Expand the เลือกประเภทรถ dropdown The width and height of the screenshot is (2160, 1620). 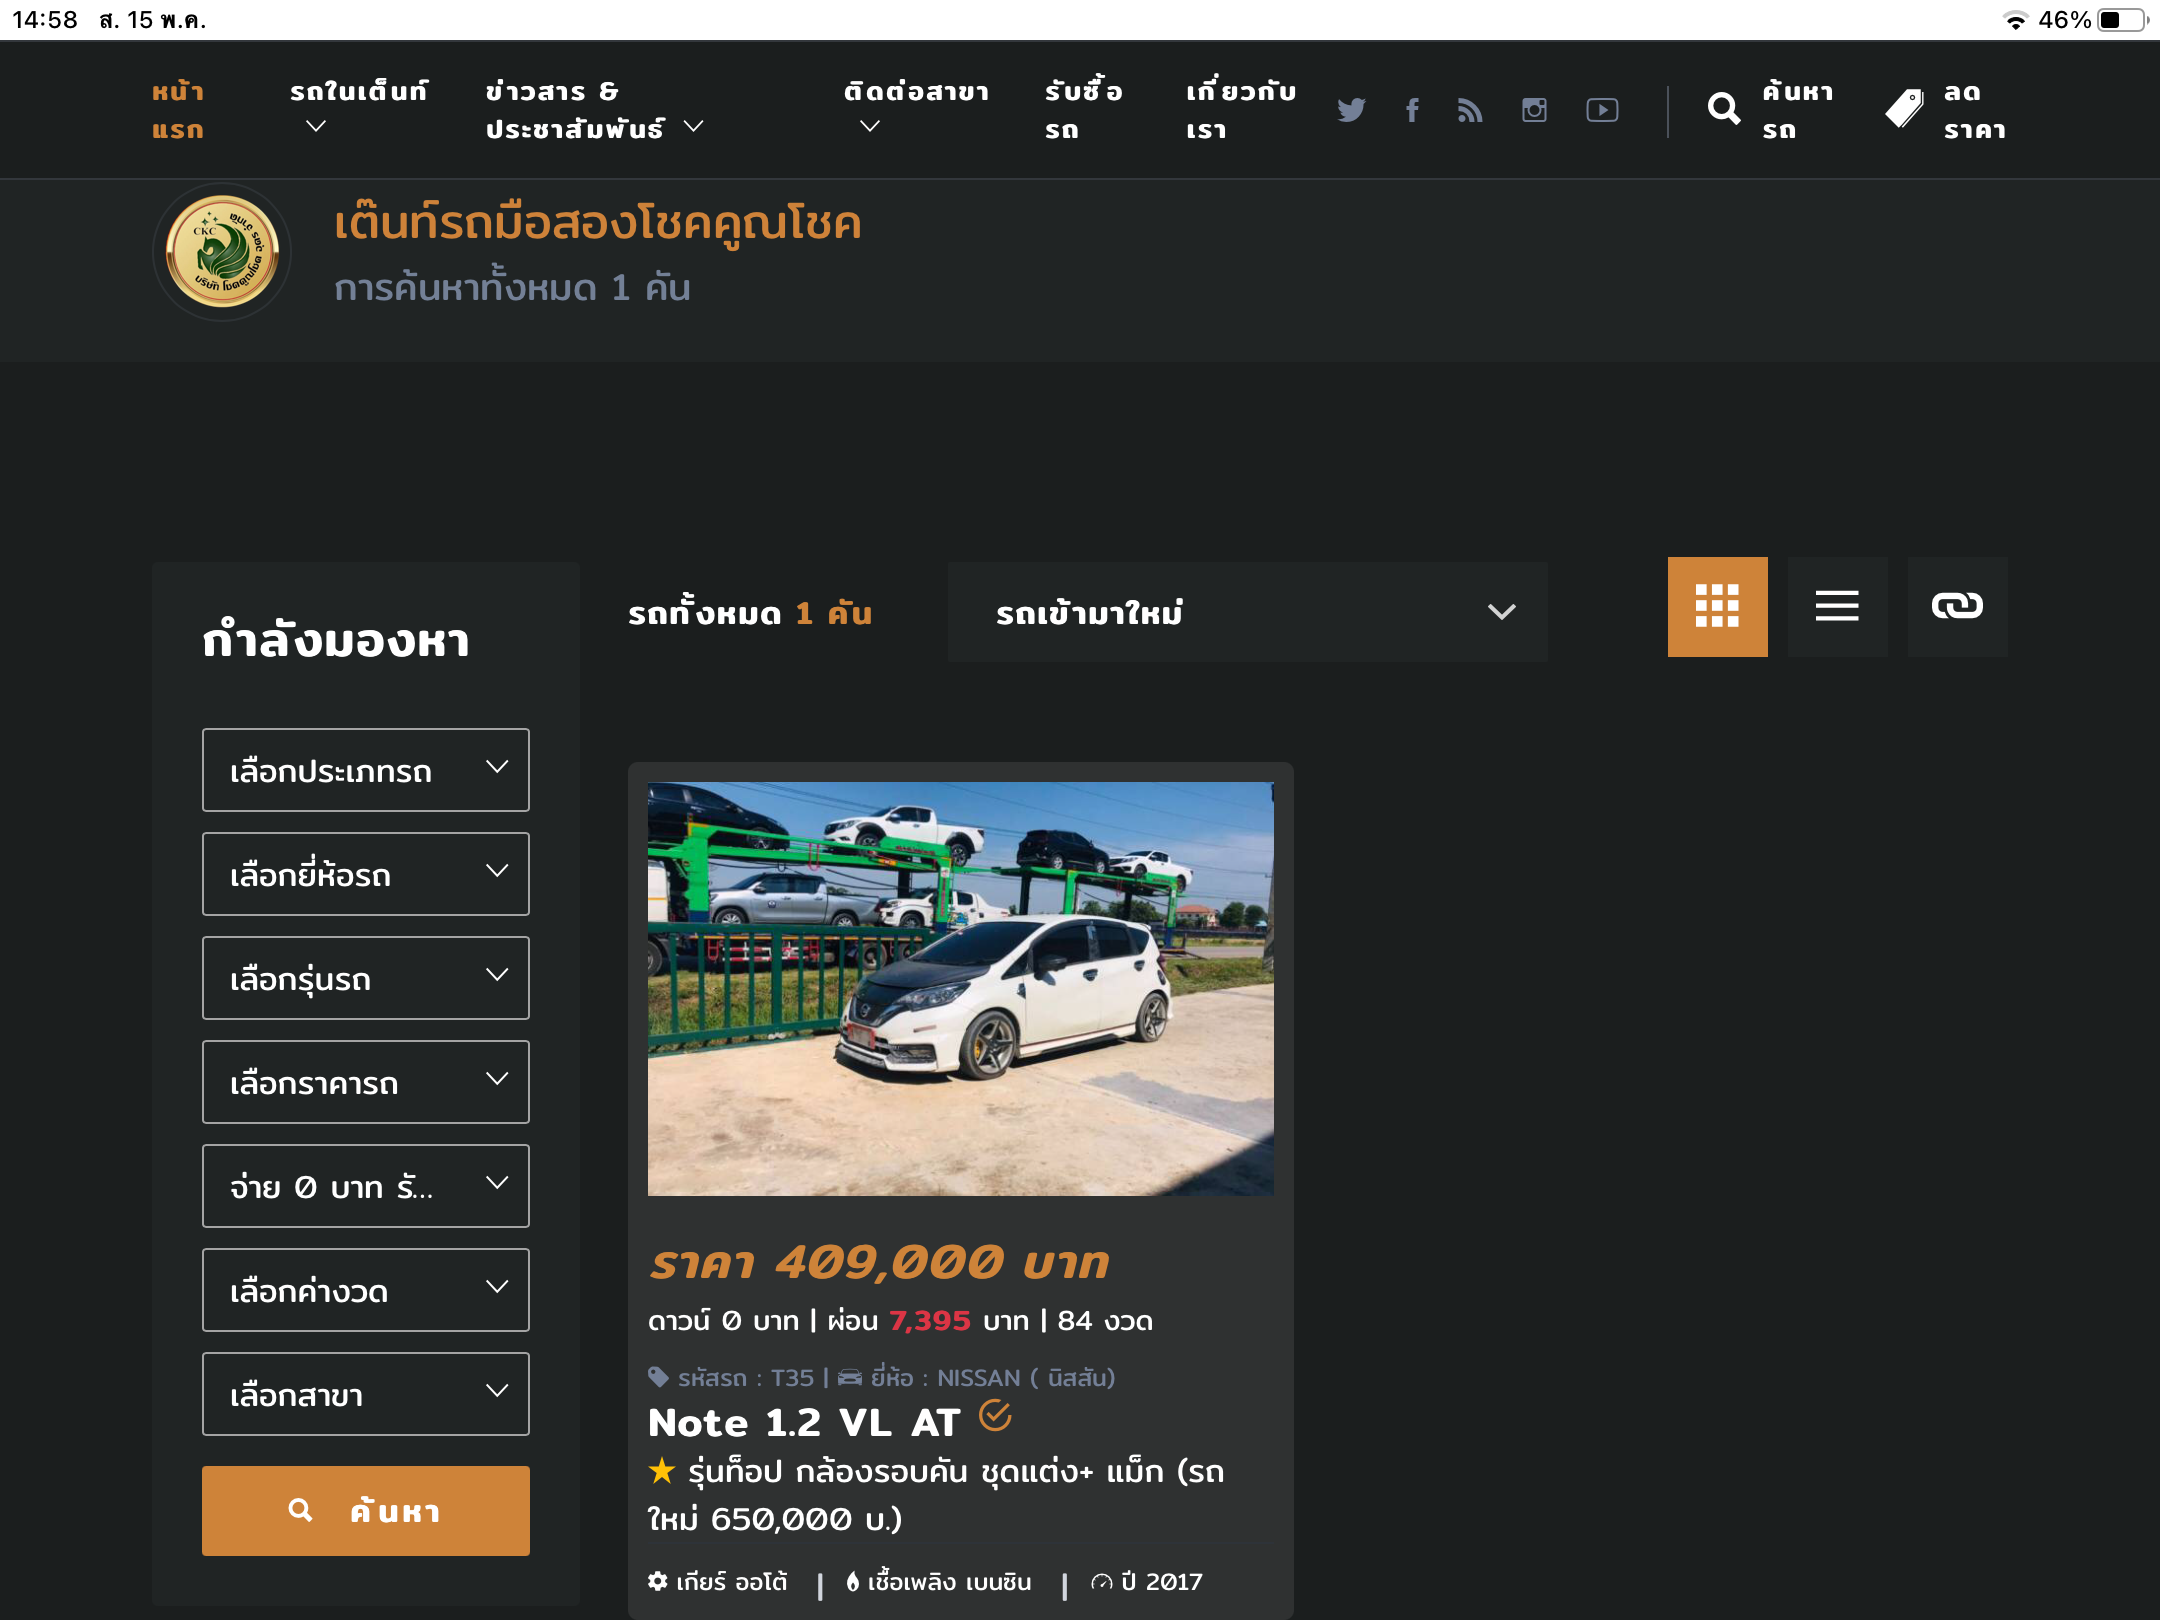tap(365, 770)
